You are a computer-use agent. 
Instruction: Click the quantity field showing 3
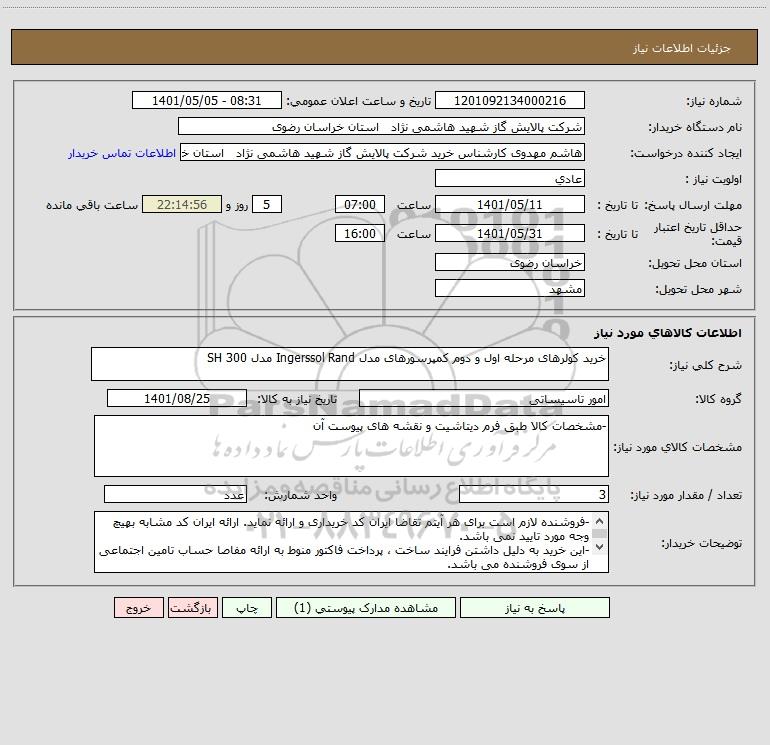(534, 494)
